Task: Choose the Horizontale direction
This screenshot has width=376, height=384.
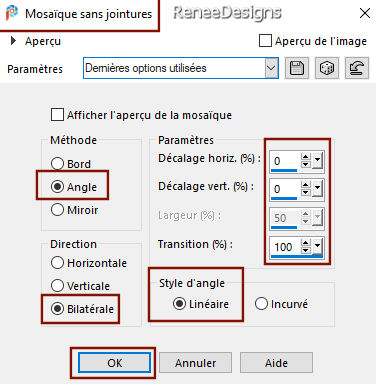Action: [57, 263]
